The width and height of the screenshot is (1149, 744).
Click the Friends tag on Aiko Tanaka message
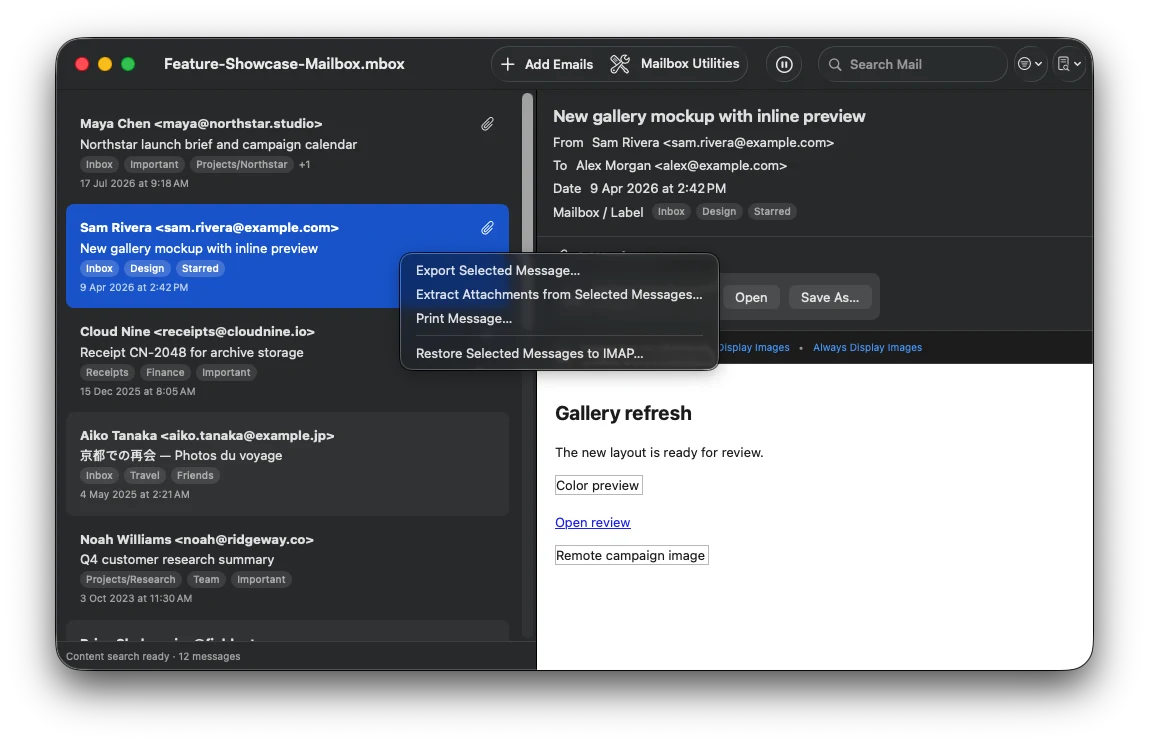click(195, 475)
